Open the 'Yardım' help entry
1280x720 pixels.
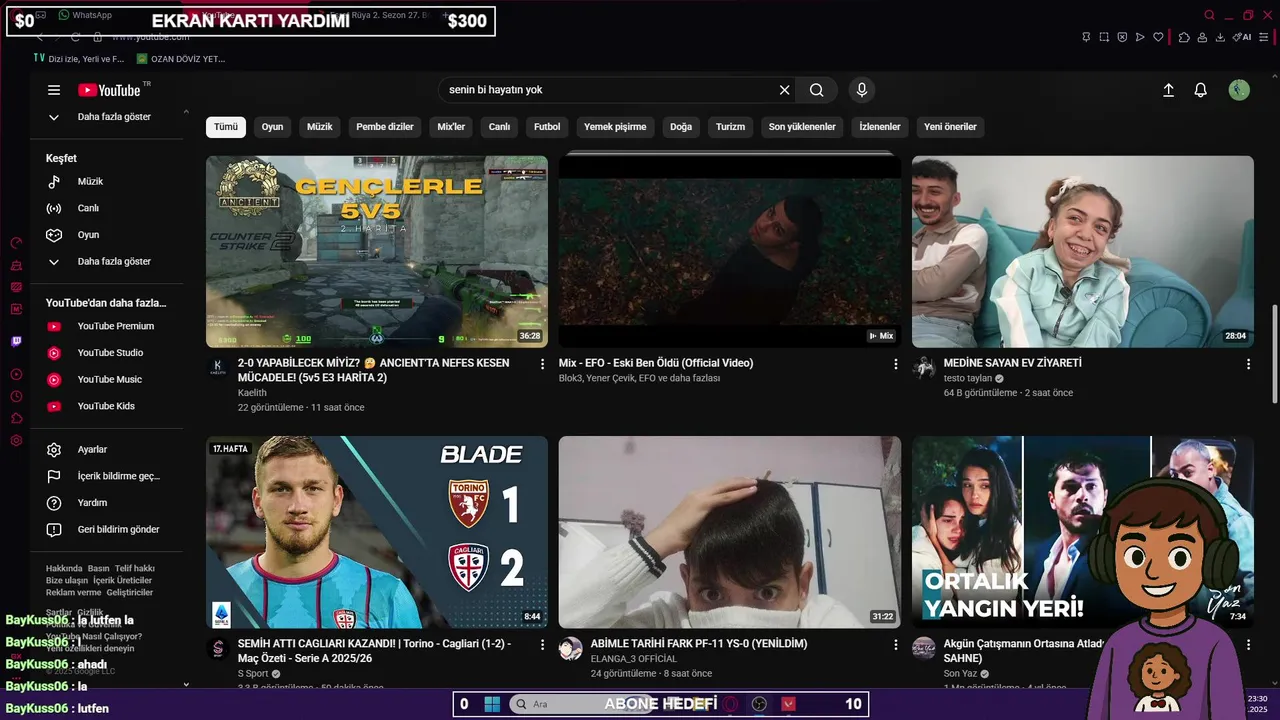coord(92,503)
